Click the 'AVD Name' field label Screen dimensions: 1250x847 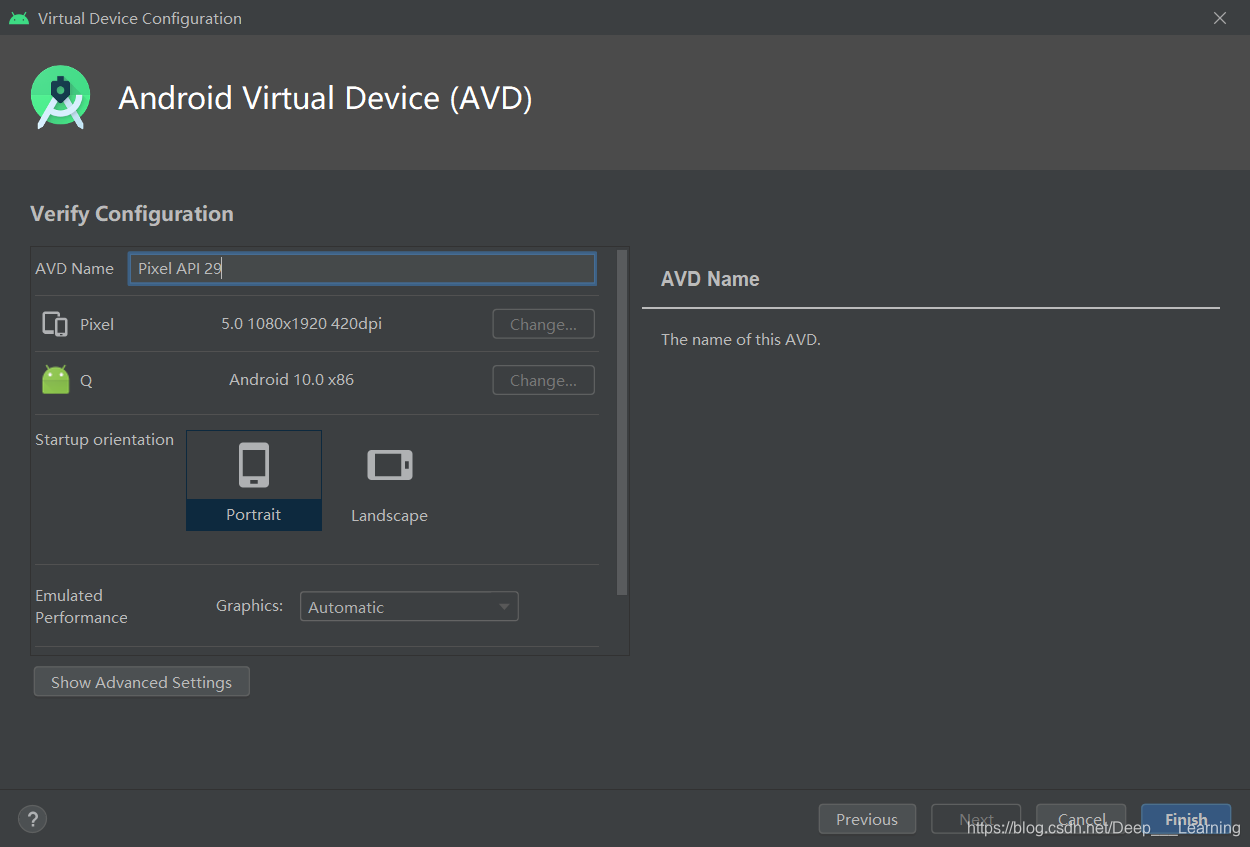pyautogui.click(x=74, y=269)
